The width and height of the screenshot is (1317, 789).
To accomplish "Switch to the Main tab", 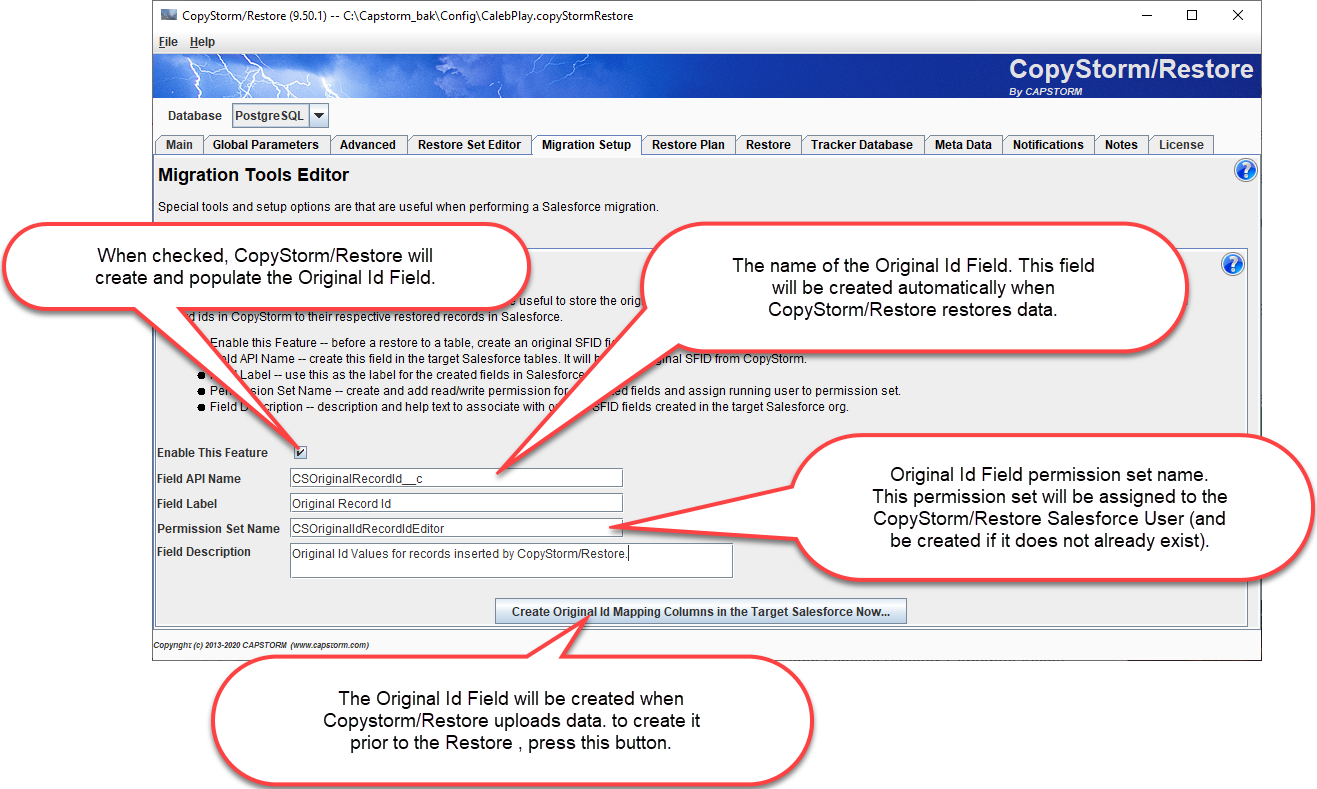I will (180, 145).
